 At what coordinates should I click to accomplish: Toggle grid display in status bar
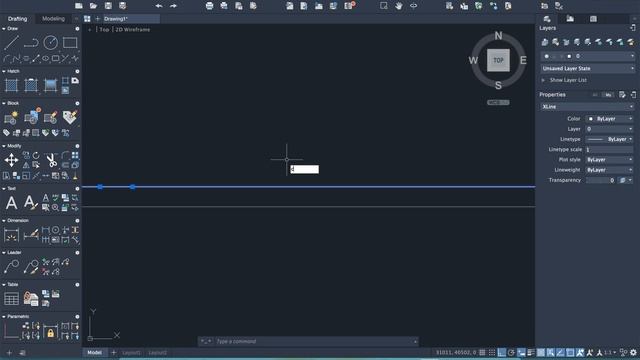coord(482,352)
